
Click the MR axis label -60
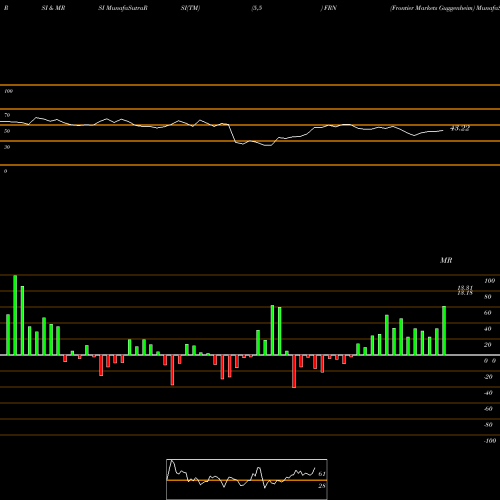coord(488,409)
